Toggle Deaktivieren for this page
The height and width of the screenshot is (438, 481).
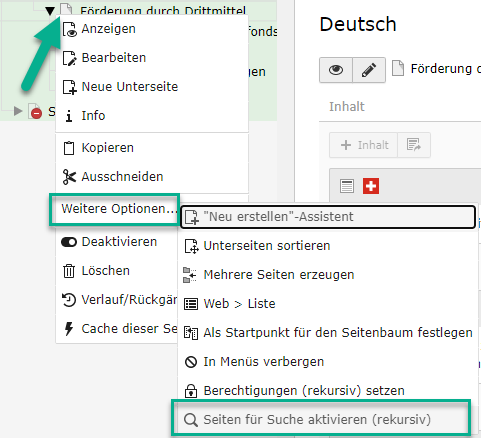pos(117,242)
